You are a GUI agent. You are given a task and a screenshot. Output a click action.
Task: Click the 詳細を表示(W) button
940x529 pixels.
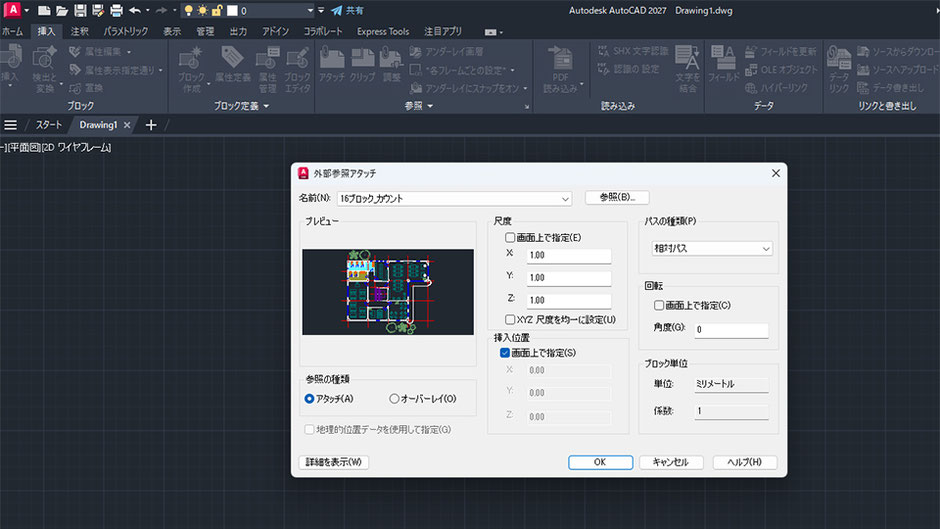click(x=333, y=462)
